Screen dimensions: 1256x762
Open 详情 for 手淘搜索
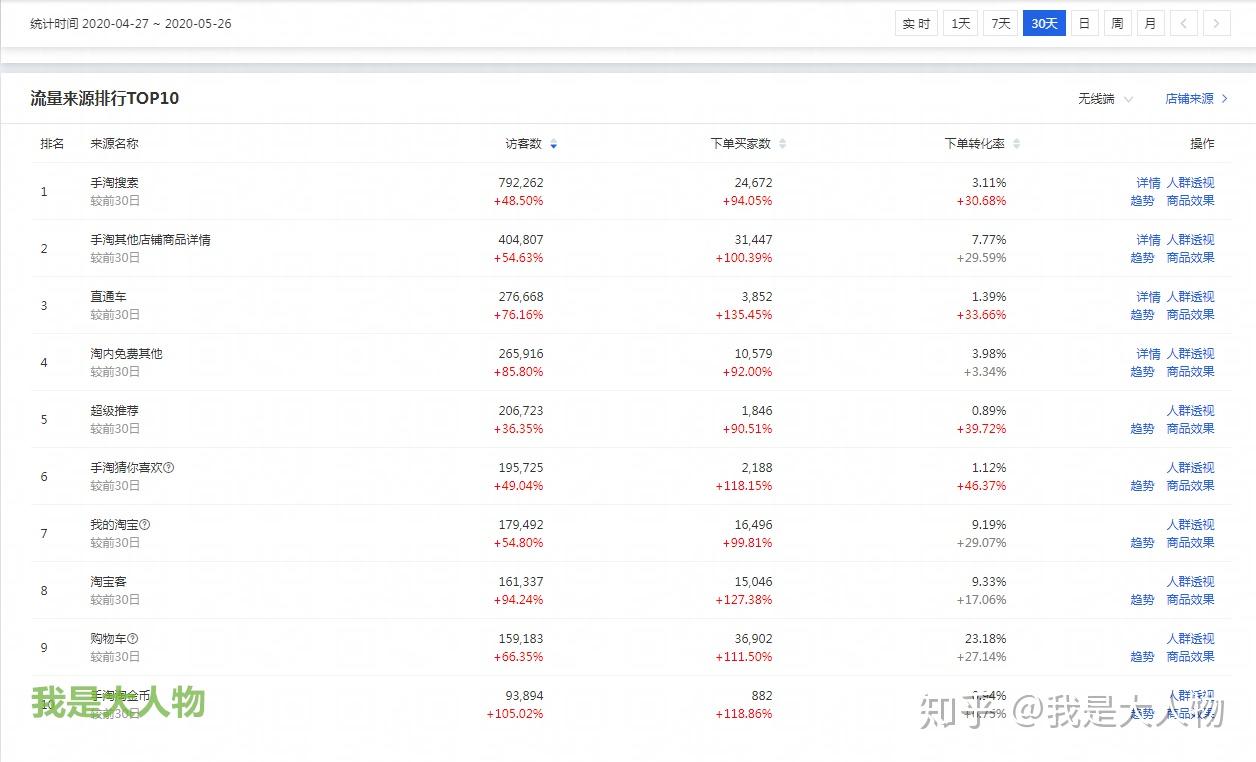(x=1148, y=183)
